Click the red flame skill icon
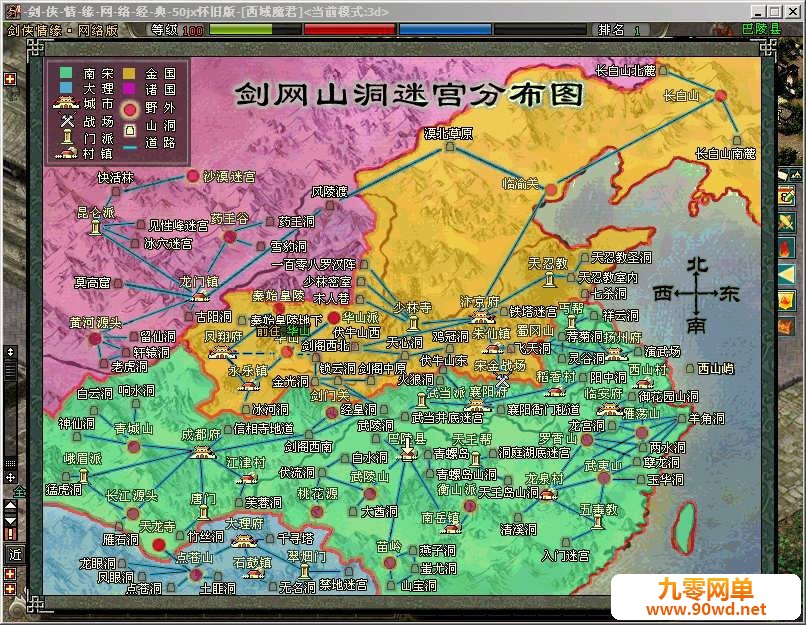The width and height of the screenshot is (806, 625). tap(787, 249)
